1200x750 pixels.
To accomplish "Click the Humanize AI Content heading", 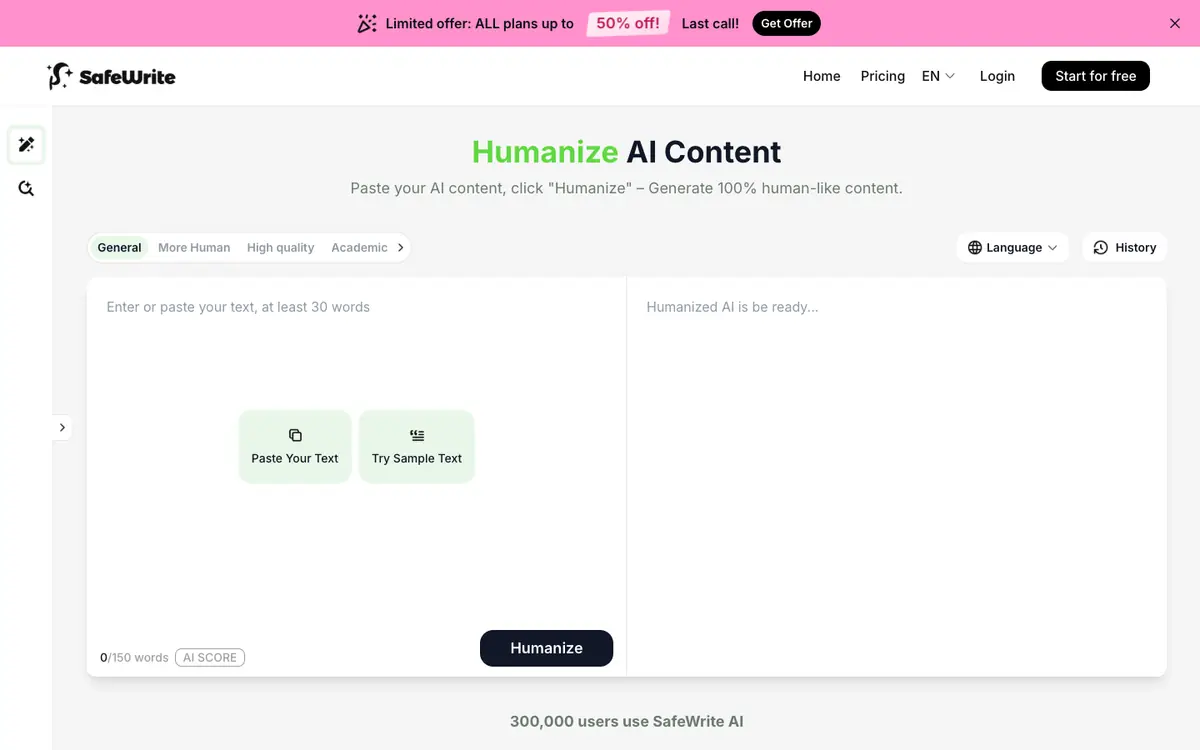I will pos(627,151).
